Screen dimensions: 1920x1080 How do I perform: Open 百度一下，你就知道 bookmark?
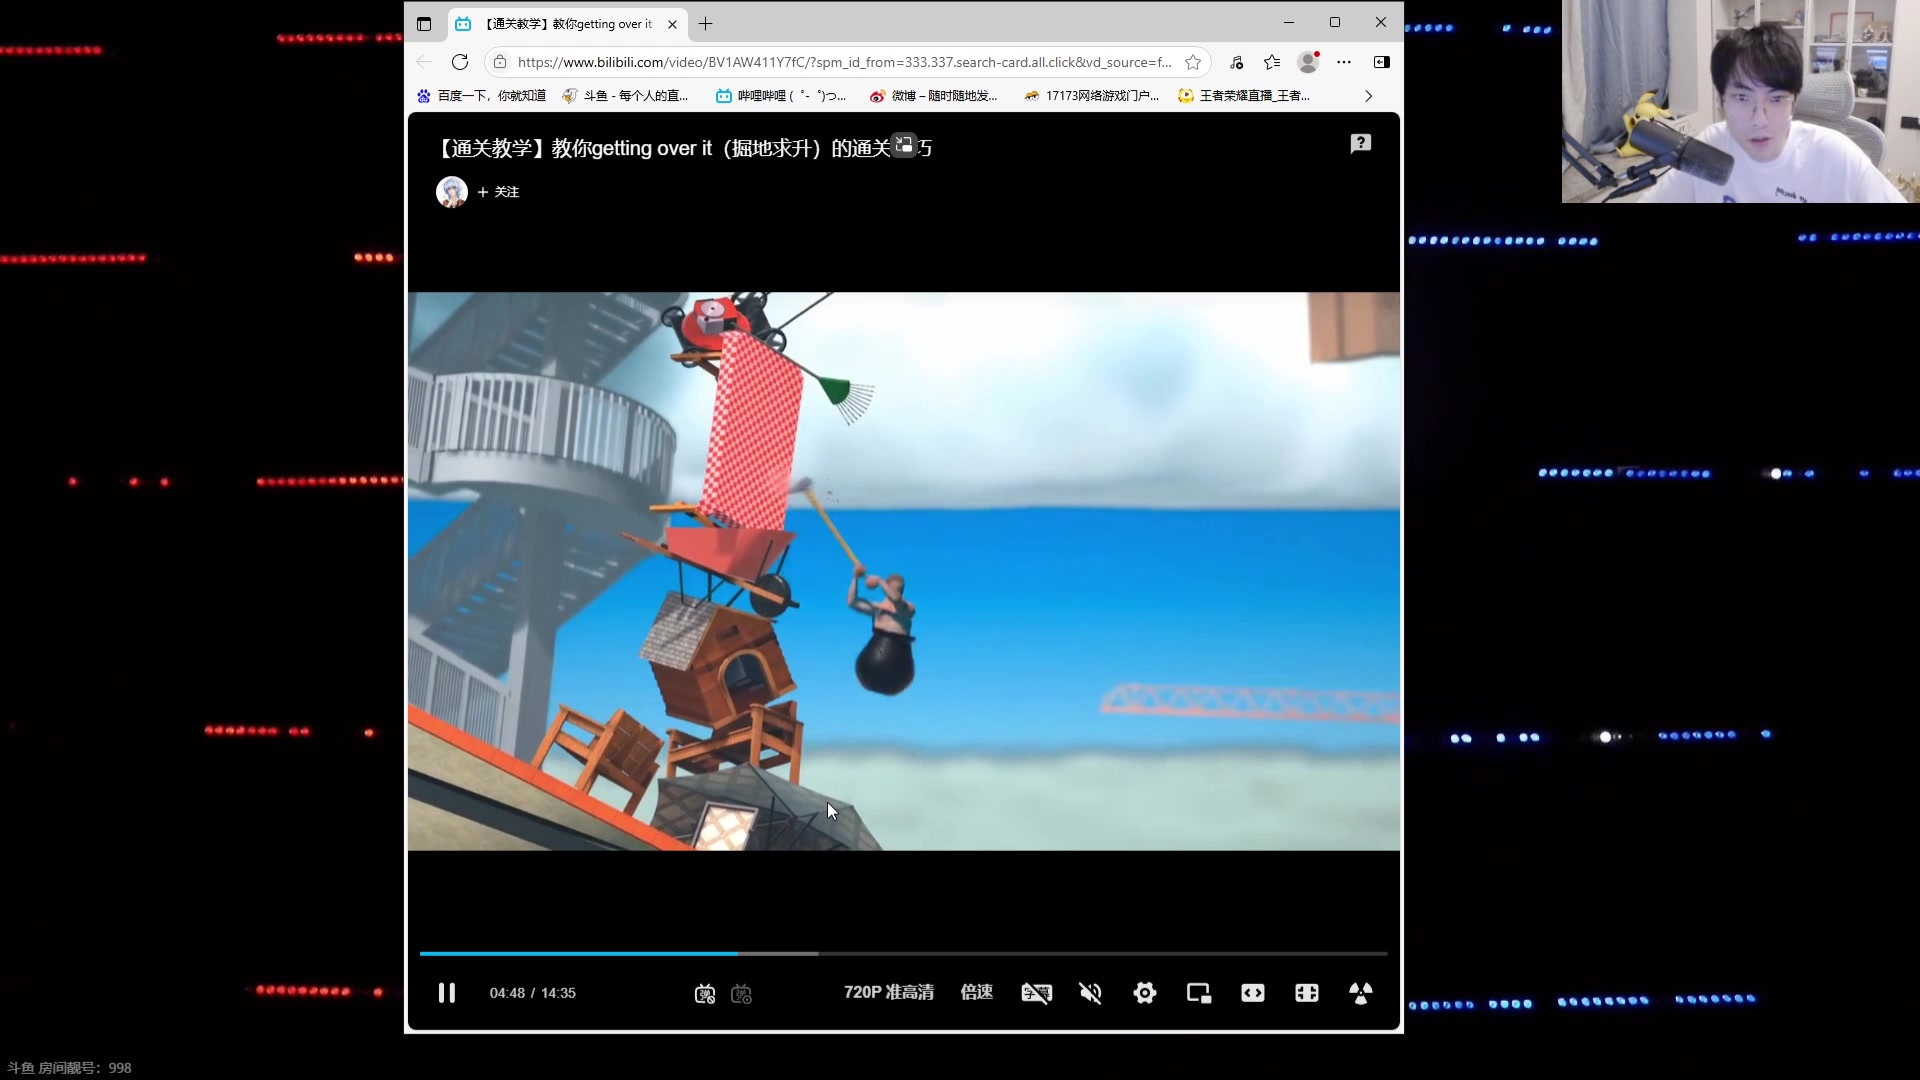(482, 96)
